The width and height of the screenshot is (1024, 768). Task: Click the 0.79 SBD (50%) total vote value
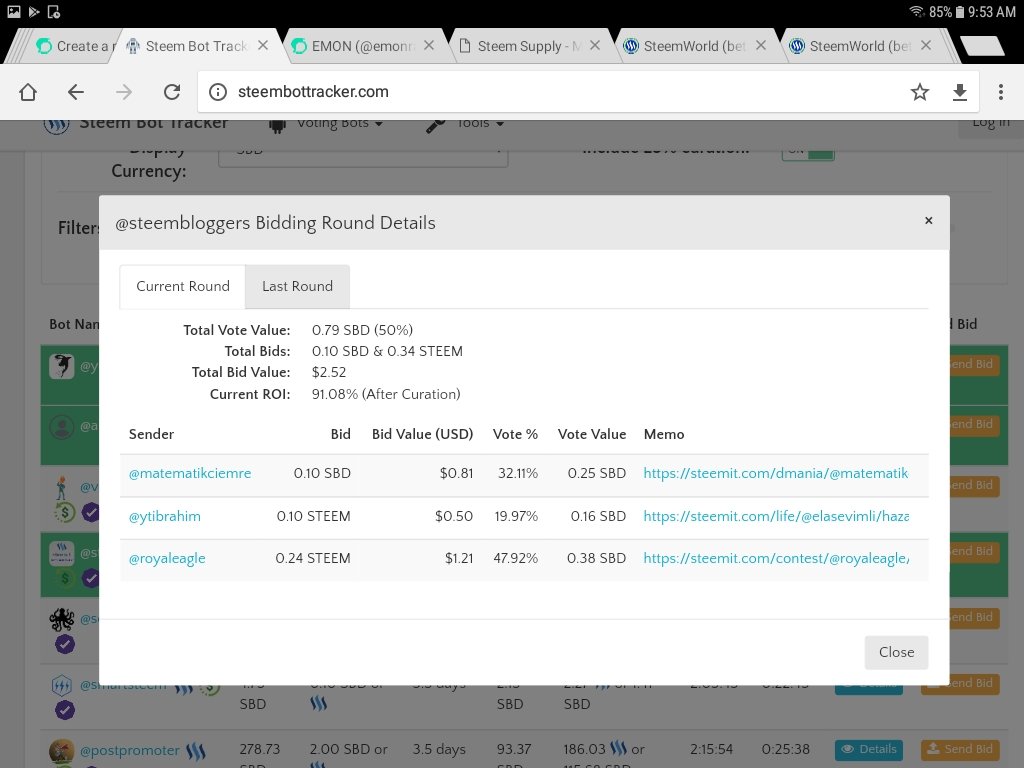(x=362, y=330)
